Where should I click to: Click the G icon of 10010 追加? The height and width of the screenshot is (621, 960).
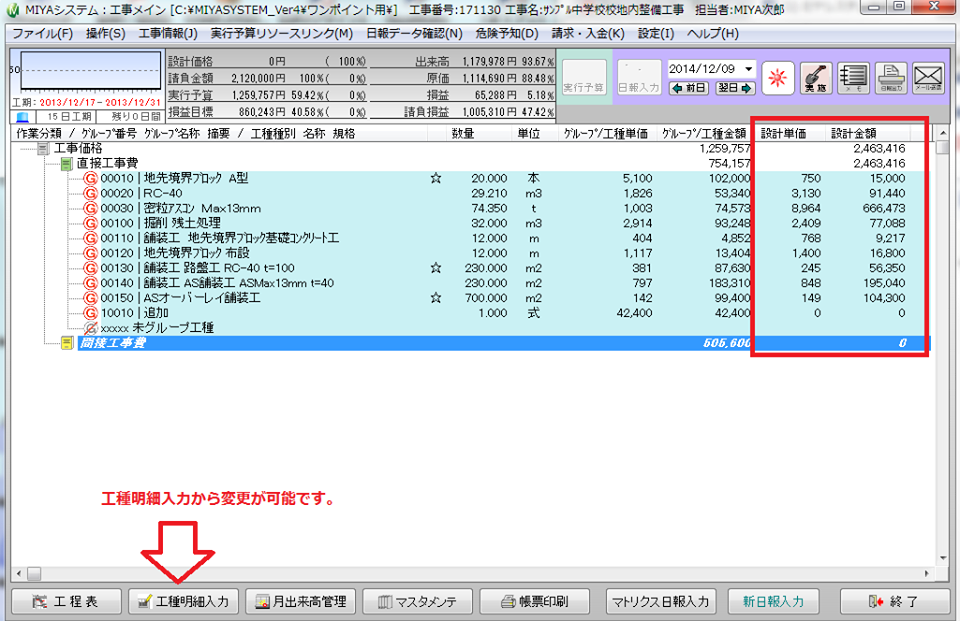[91, 313]
